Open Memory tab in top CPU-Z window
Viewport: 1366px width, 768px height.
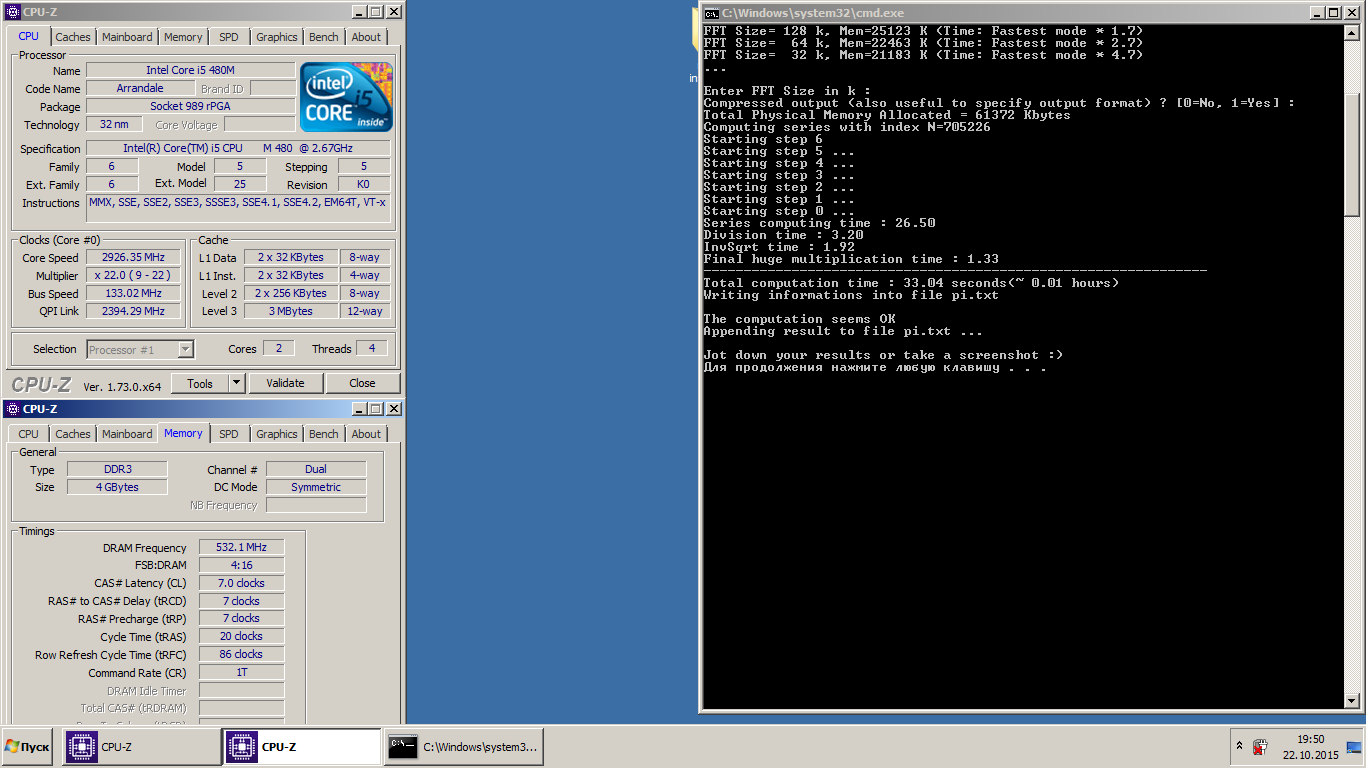(183, 37)
